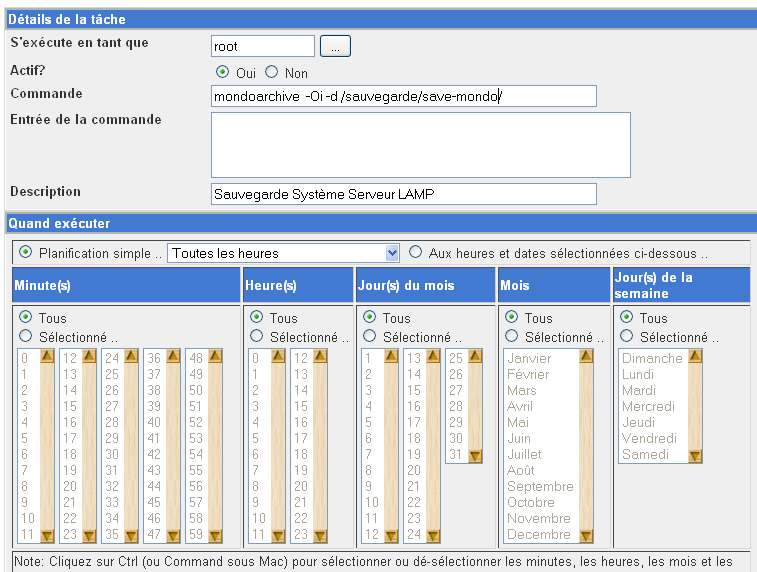The image size is (757, 572).
Task: Select 'Sélectionné' under Minute(s)
Action: [25, 337]
